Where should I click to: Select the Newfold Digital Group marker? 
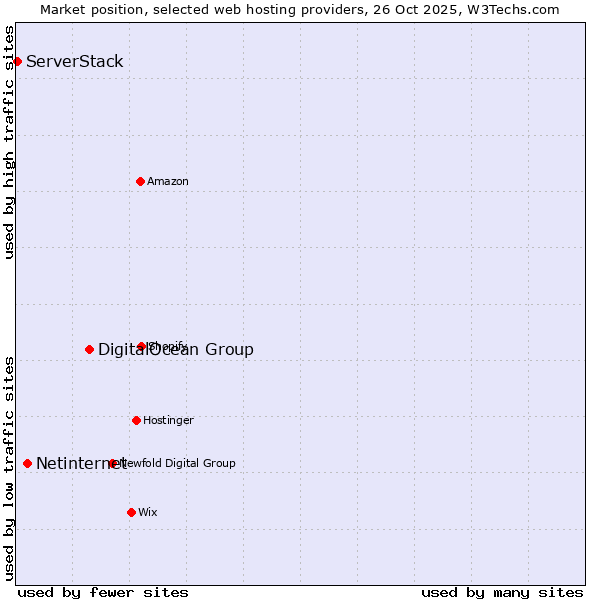112,463
